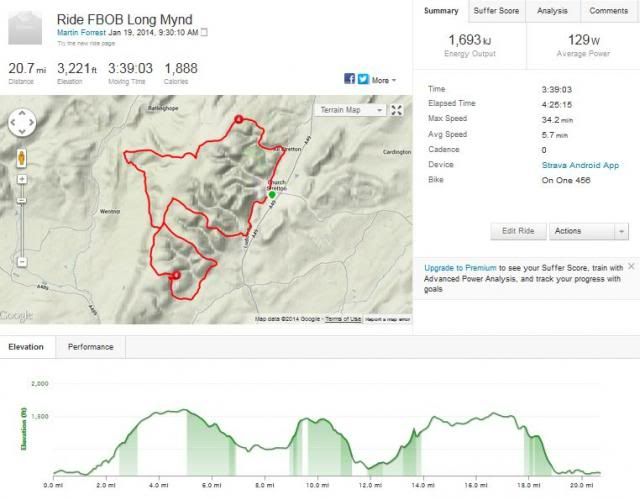Open Martin Forrest profile link
The width and height of the screenshot is (640, 499).
[x=81, y=32]
